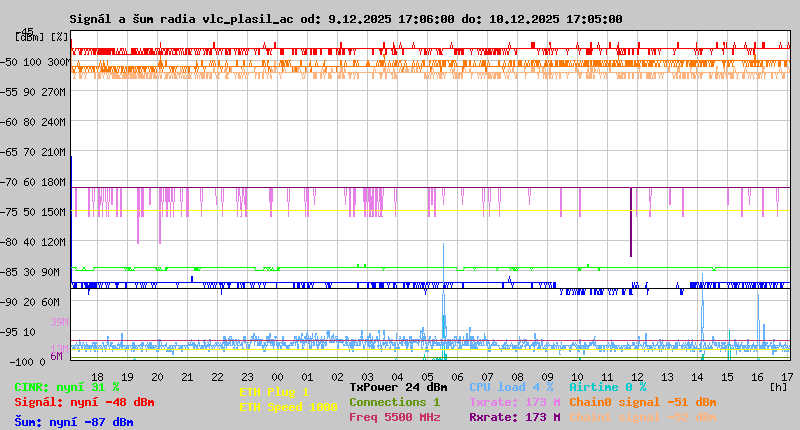
Task: Click the '15' hour tick on time axis
Action: coord(728,377)
